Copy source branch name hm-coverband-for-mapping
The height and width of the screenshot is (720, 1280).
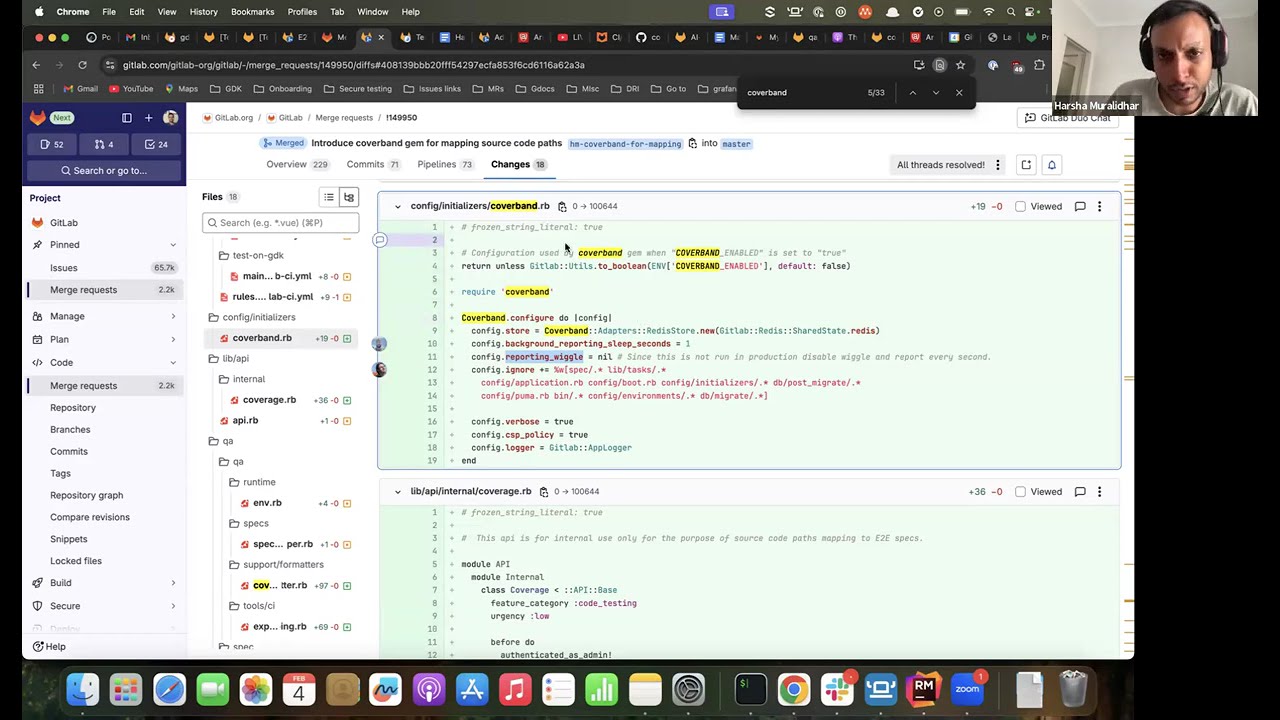pyautogui.click(x=692, y=144)
